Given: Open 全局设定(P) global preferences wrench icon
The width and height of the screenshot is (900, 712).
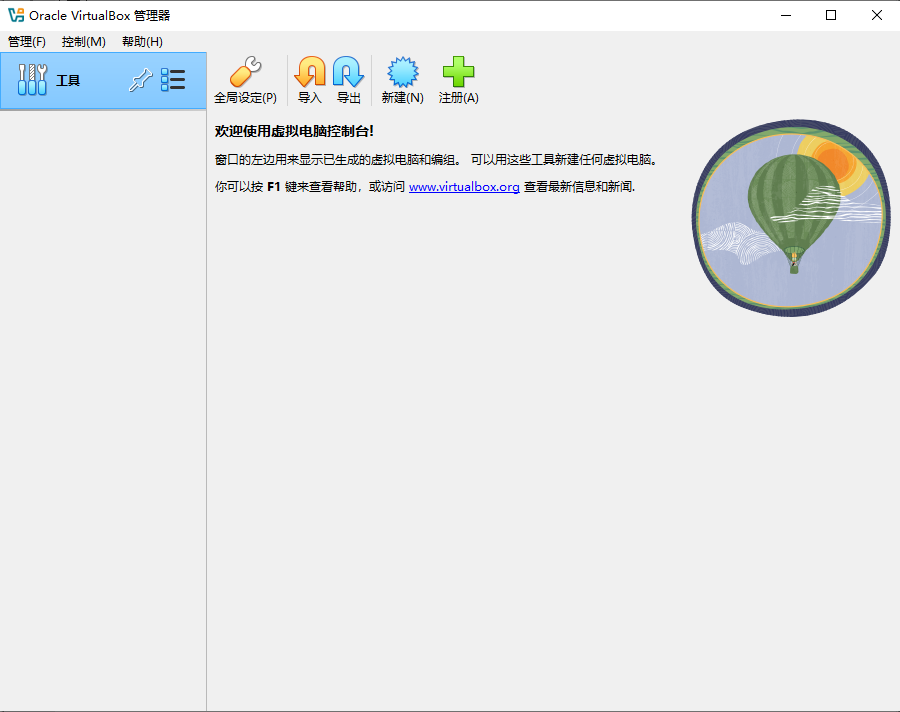Looking at the screenshot, I should coord(245,72).
